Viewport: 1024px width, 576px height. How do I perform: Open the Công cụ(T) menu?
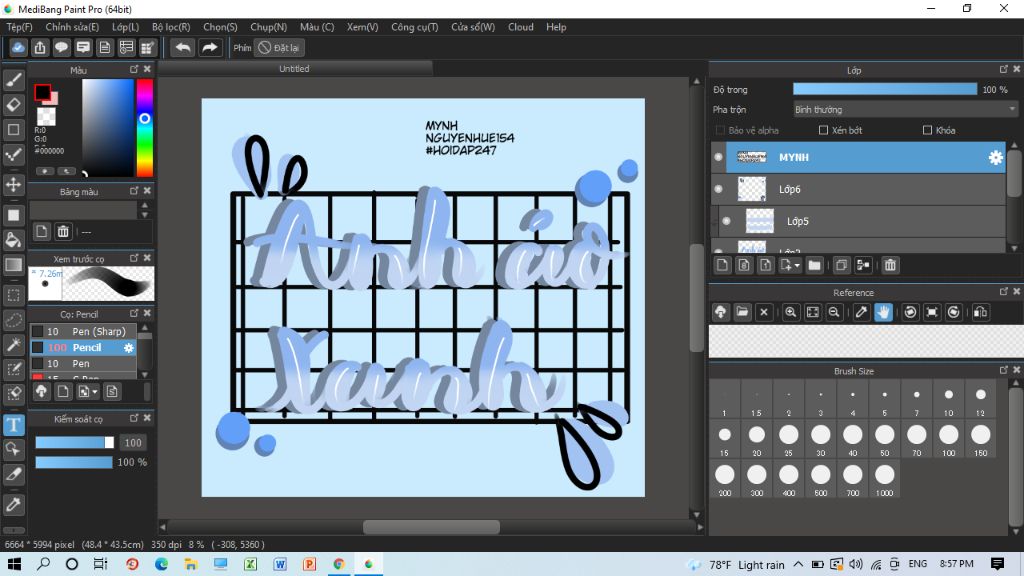coord(415,27)
